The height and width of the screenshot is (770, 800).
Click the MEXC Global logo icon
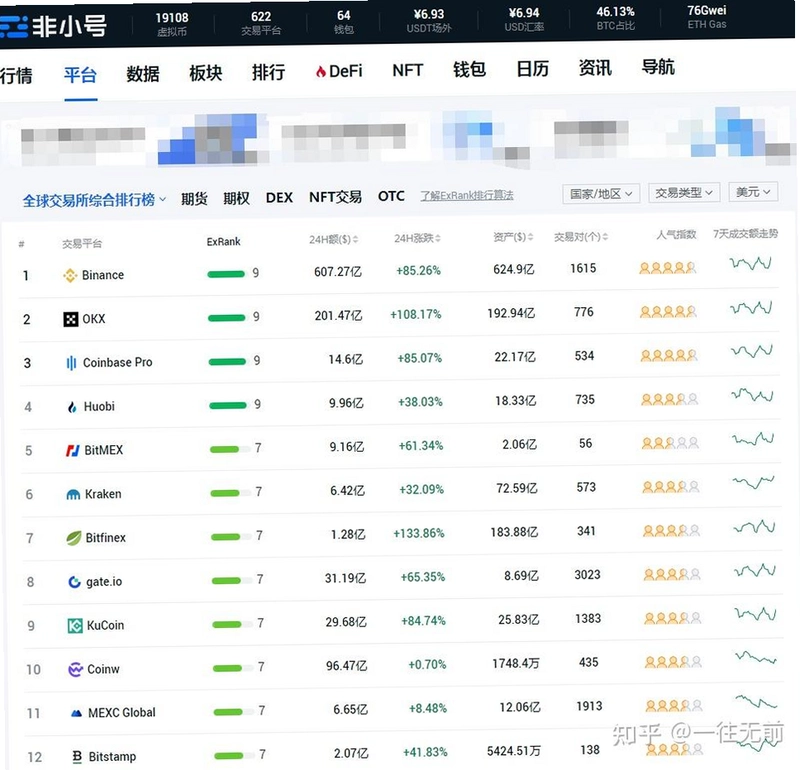77,713
